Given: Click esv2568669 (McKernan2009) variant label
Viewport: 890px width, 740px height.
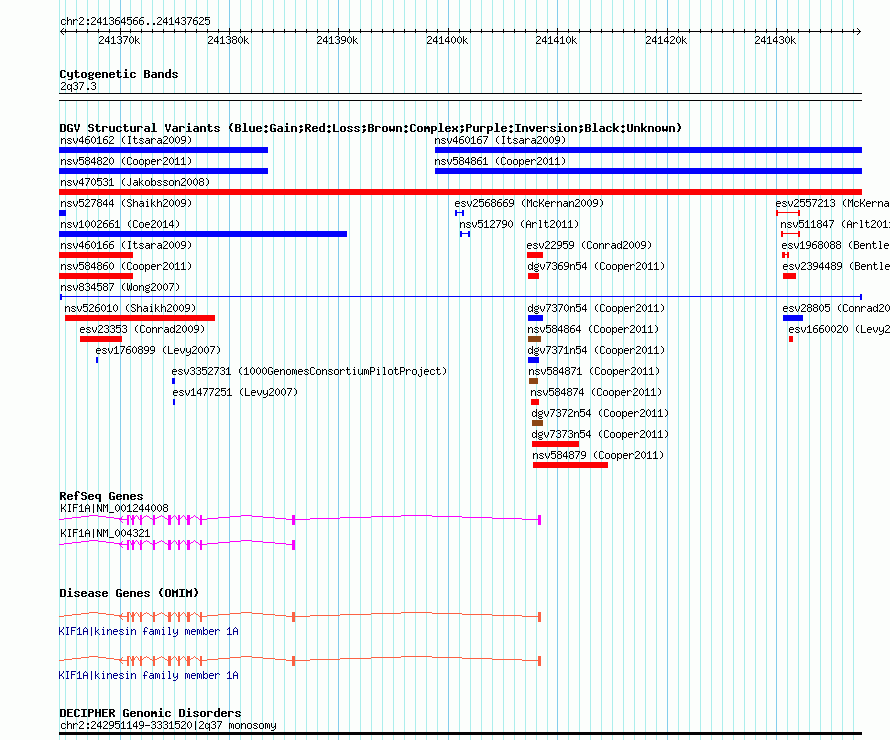Looking at the screenshot, I should click(529, 203).
